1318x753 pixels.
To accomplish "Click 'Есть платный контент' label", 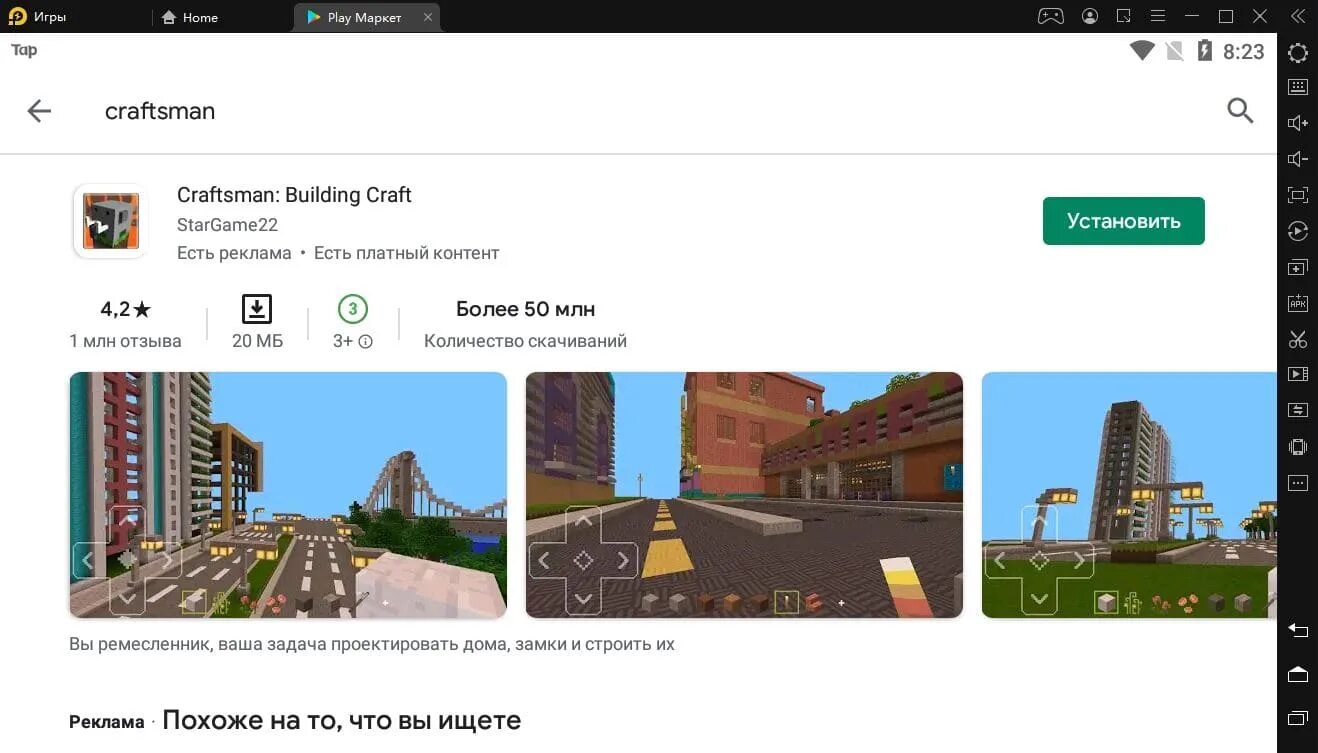I will tap(407, 253).
